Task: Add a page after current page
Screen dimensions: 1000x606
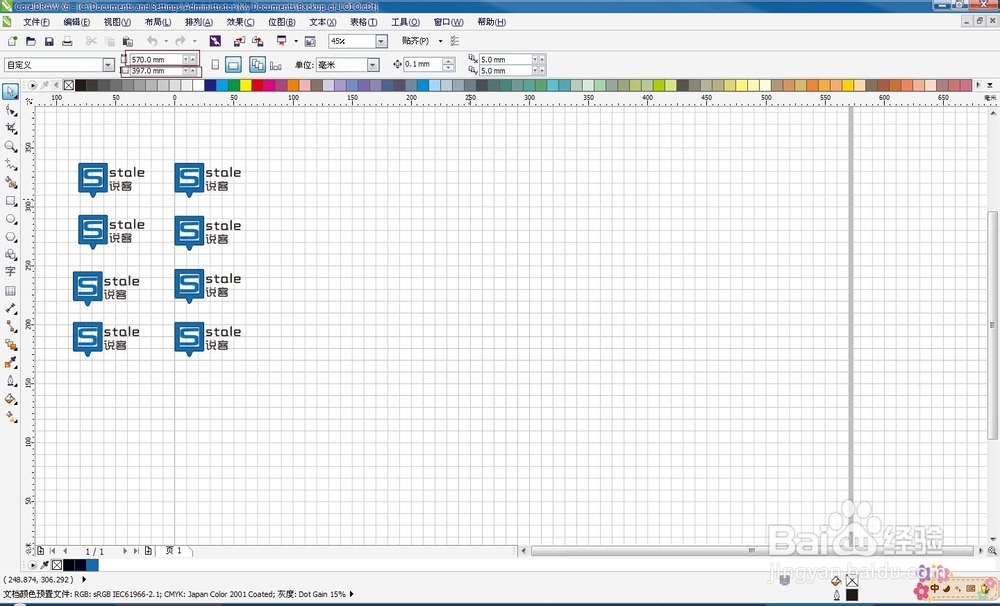Action: click(x=148, y=551)
